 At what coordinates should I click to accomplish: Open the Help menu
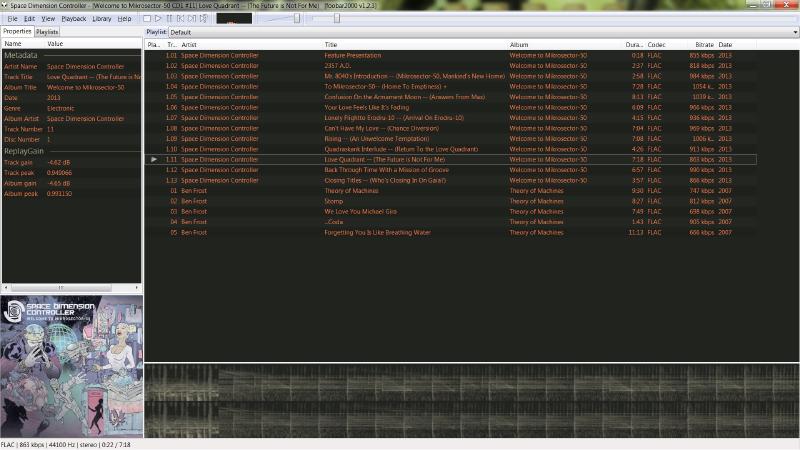124,19
